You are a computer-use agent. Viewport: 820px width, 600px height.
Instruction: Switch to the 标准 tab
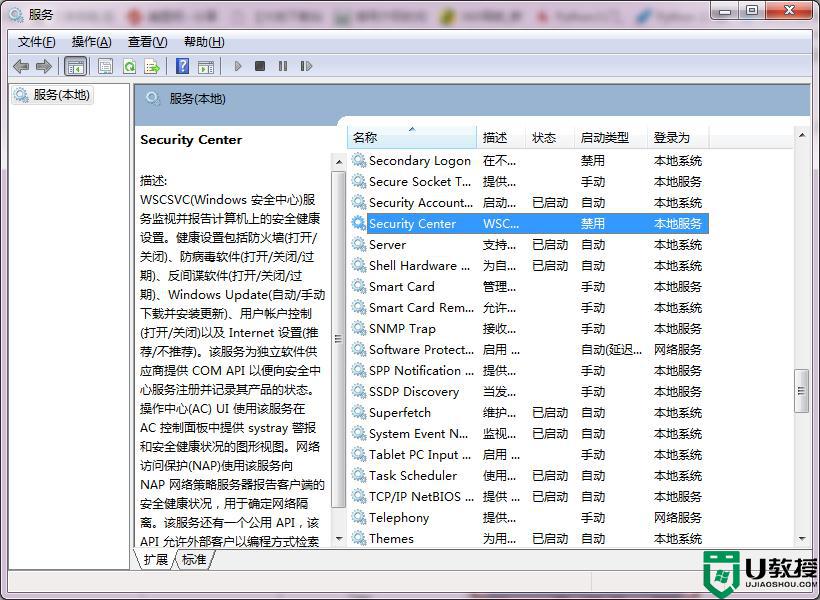194,560
